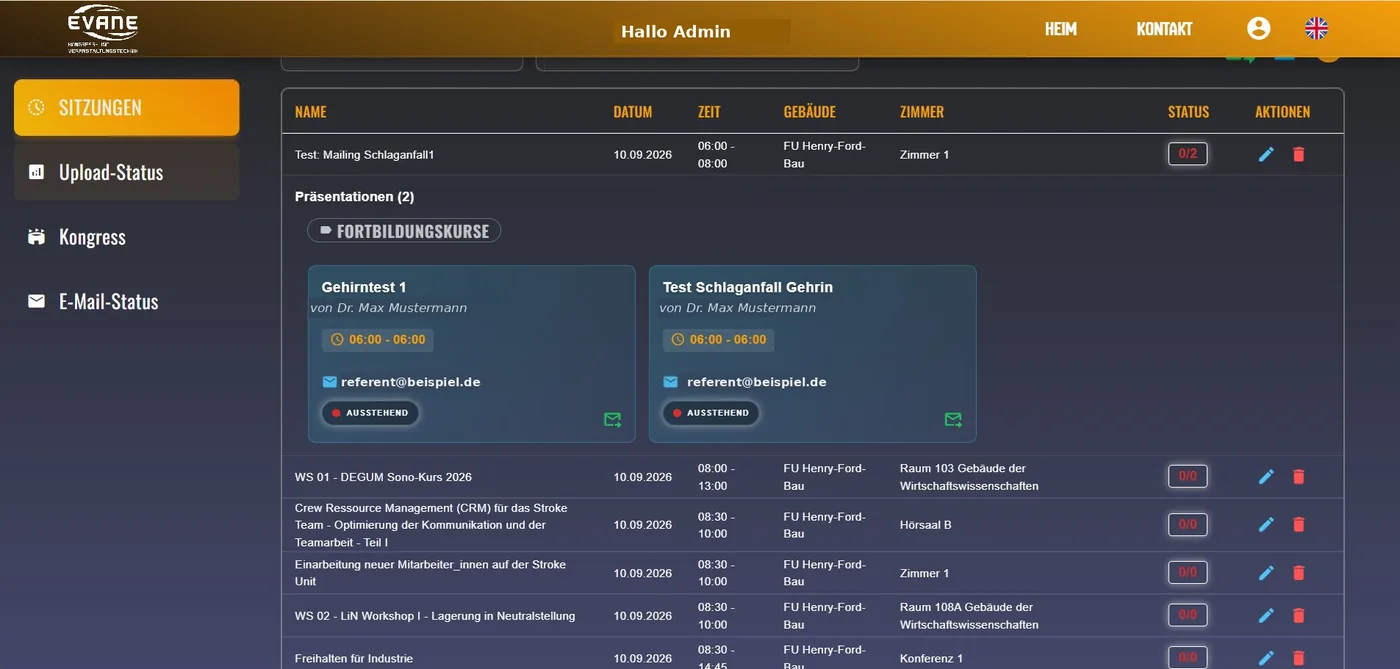This screenshot has height=669, width=1400.
Task: Click the Hallo Admin greeting
Action: click(x=676, y=32)
